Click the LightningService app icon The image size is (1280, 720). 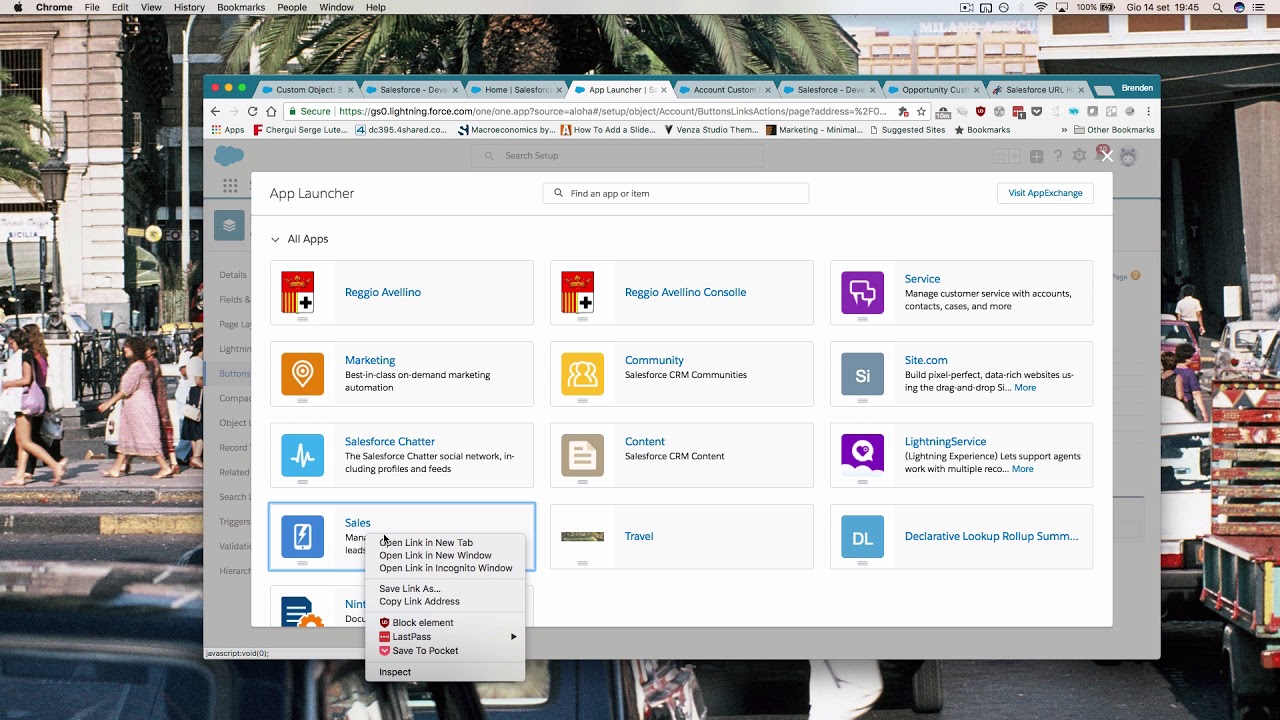tap(862, 455)
